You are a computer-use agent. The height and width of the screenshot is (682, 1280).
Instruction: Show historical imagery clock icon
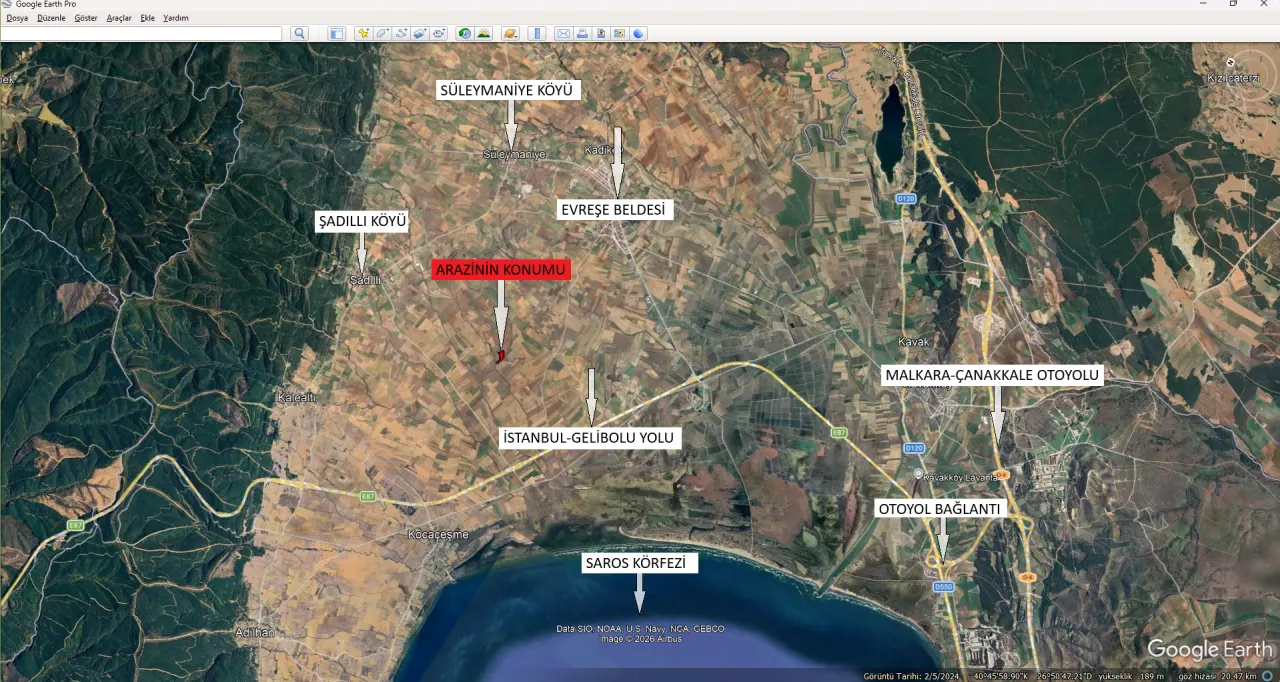coord(466,33)
